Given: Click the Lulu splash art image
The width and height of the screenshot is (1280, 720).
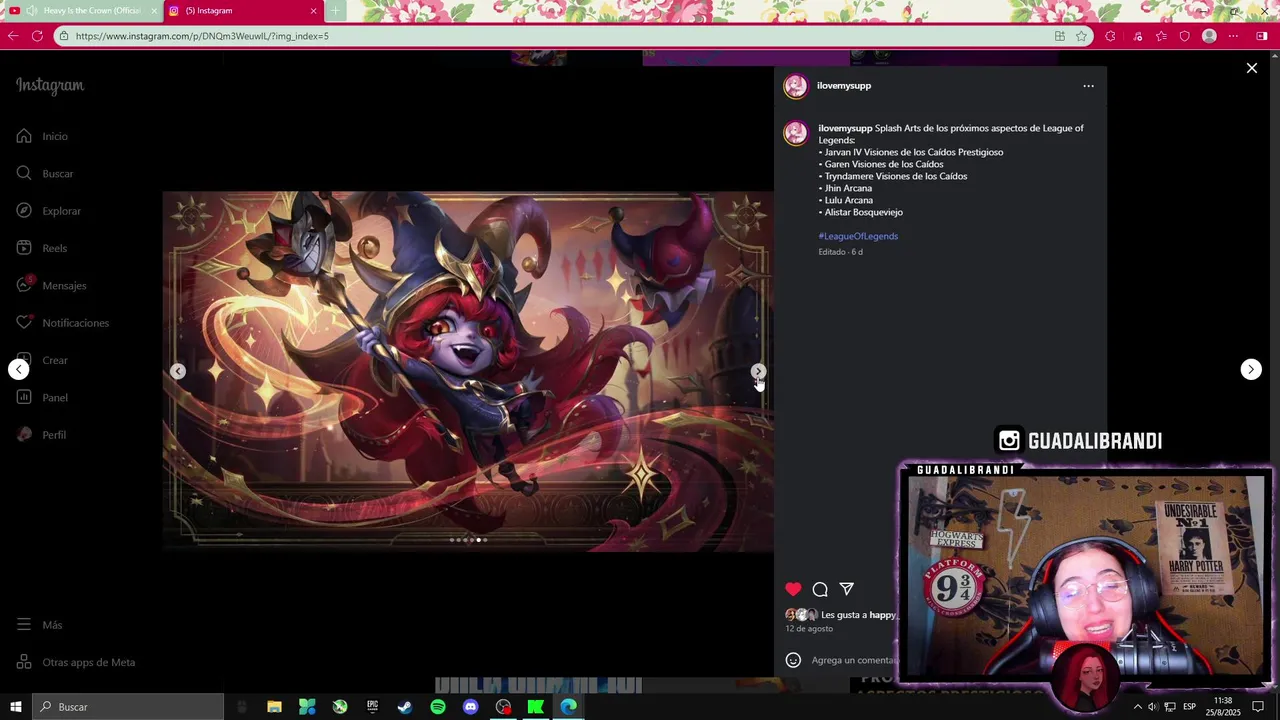Looking at the screenshot, I should coord(468,371).
